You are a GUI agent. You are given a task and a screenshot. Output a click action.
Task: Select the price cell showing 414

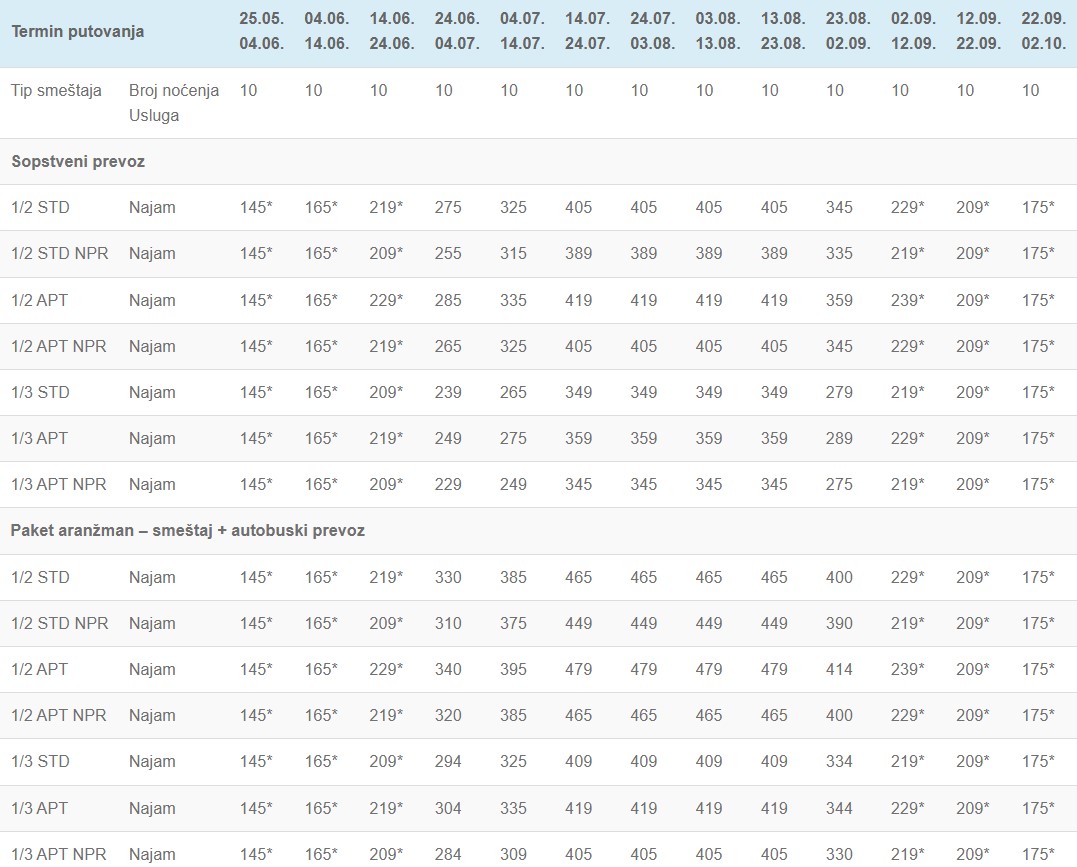(x=839, y=669)
